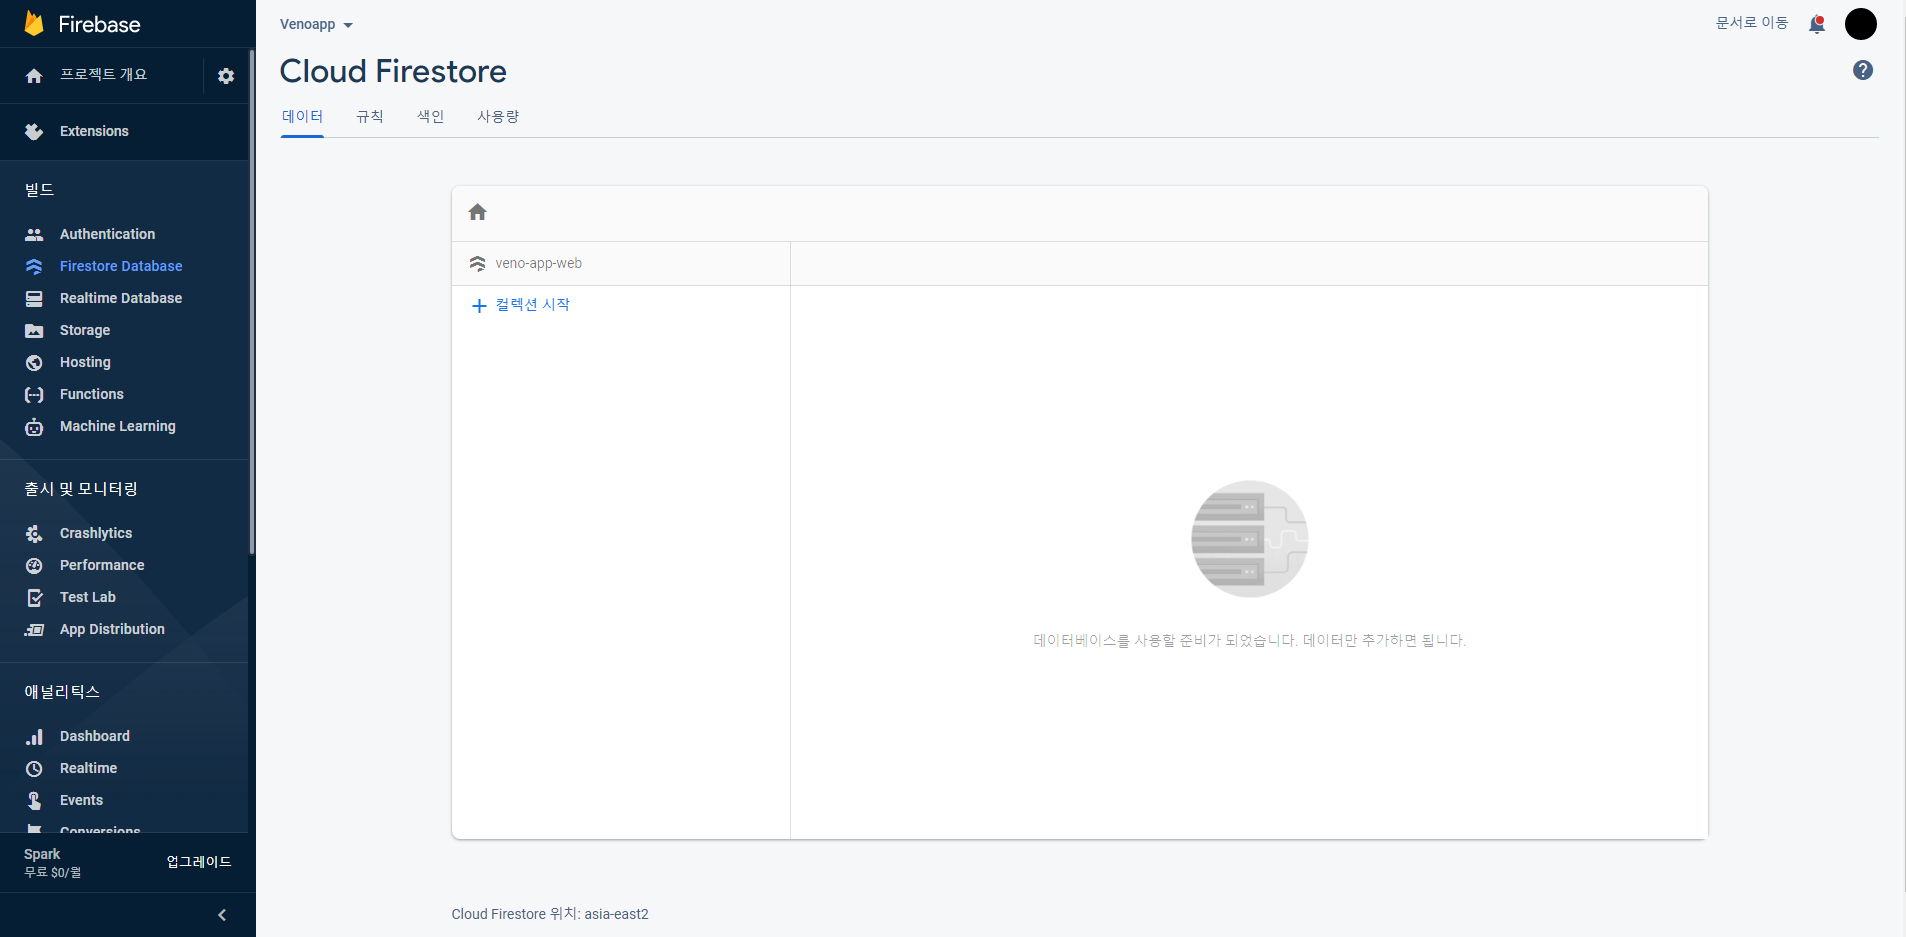Switch to the 색인 tab
The width and height of the screenshot is (1906, 937).
pos(431,117)
